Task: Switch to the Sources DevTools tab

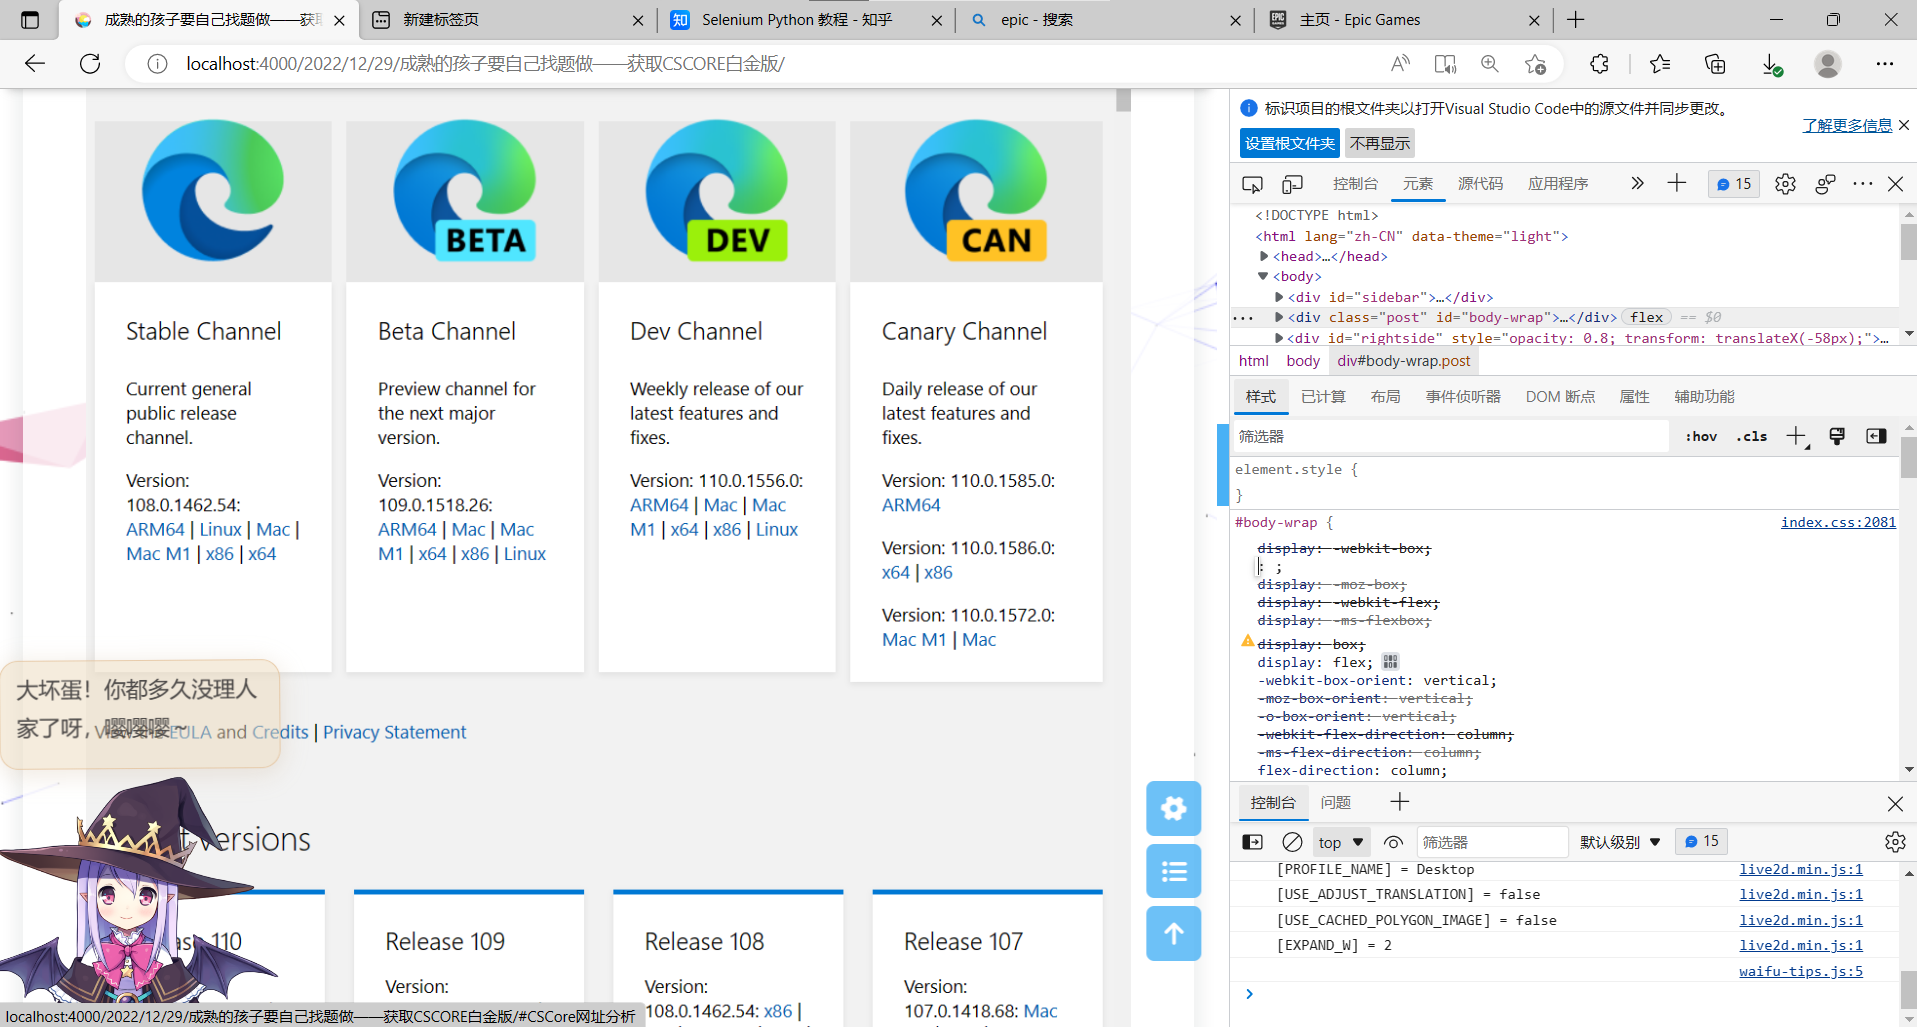Action: pos(1480,184)
